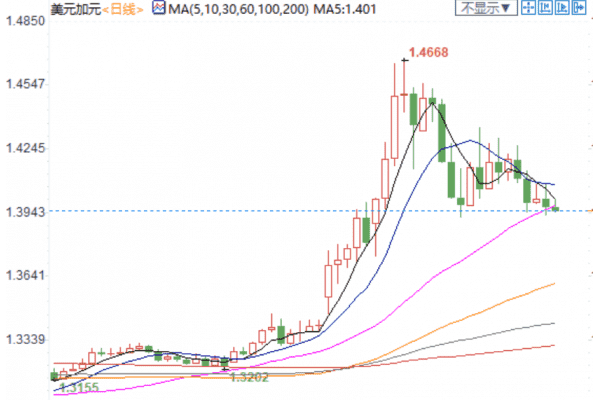Click the 1.3202 price label
Screen dimensions: 600x400
tap(247, 377)
